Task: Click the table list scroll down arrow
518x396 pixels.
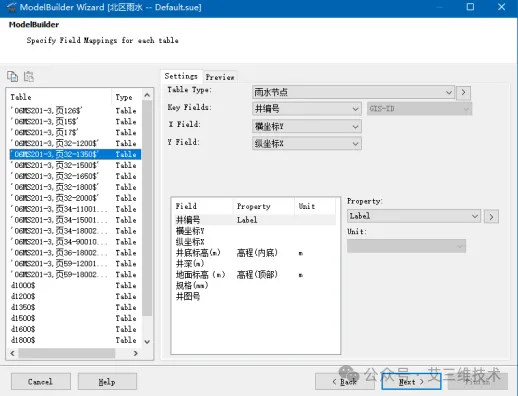Action: (x=147, y=342)
